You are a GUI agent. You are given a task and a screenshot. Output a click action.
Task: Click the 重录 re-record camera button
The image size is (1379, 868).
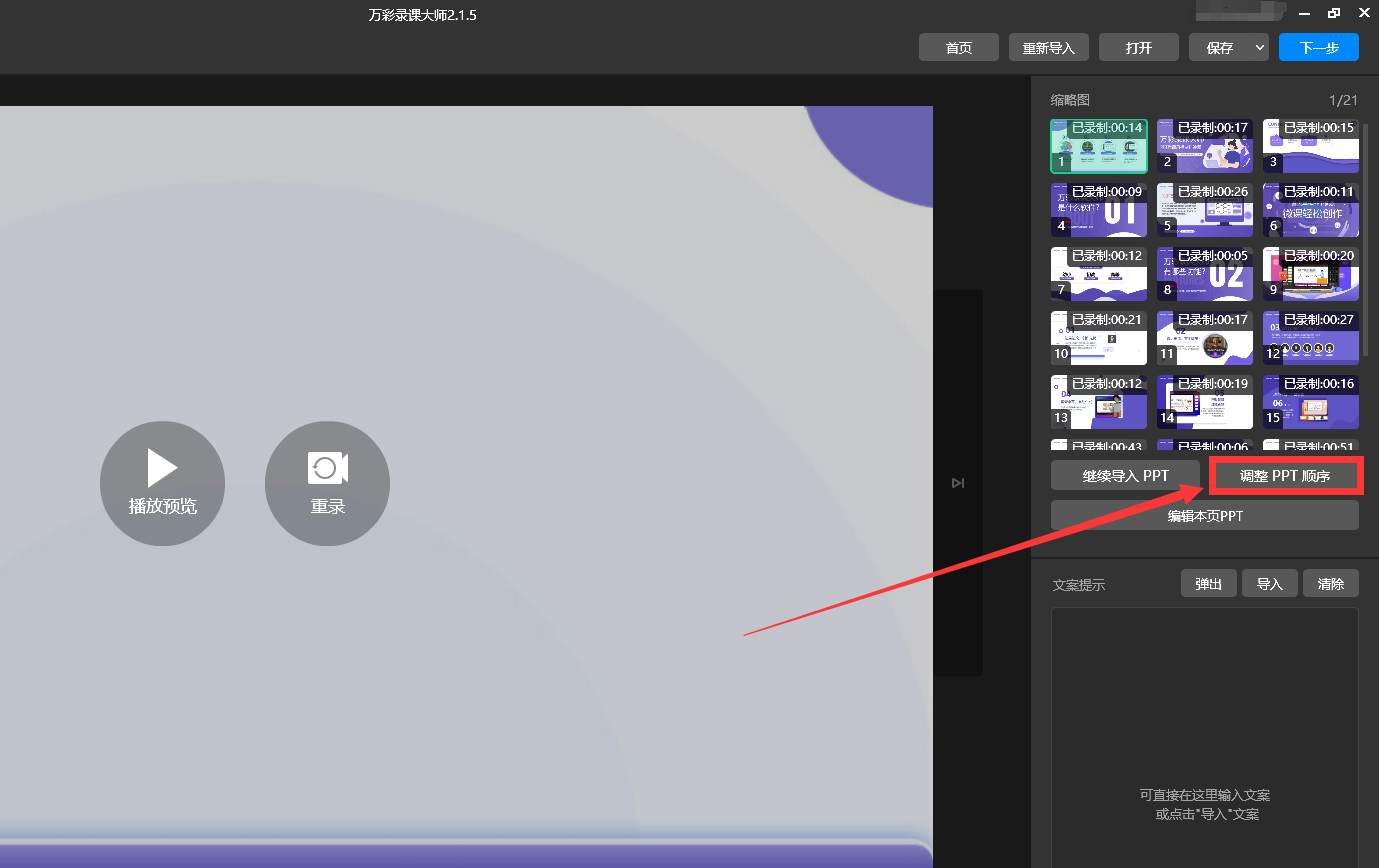pos(327,484)
